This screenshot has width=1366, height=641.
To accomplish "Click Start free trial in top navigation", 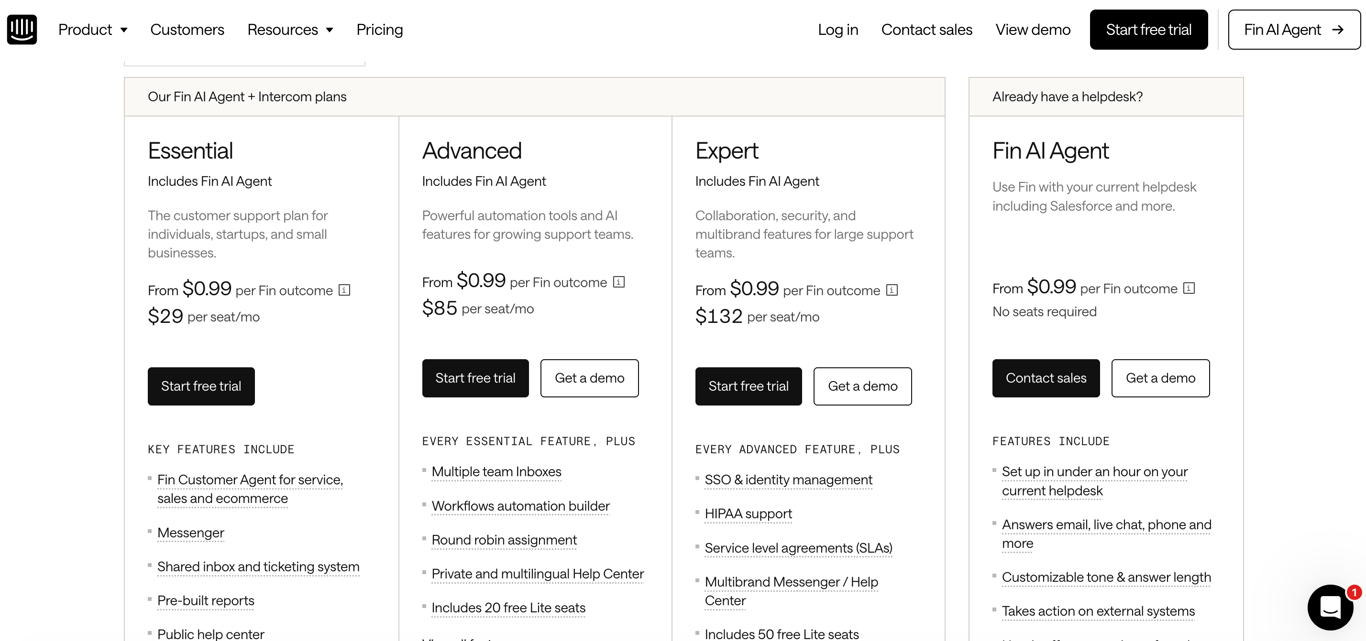I will (x=1149, y=29).
